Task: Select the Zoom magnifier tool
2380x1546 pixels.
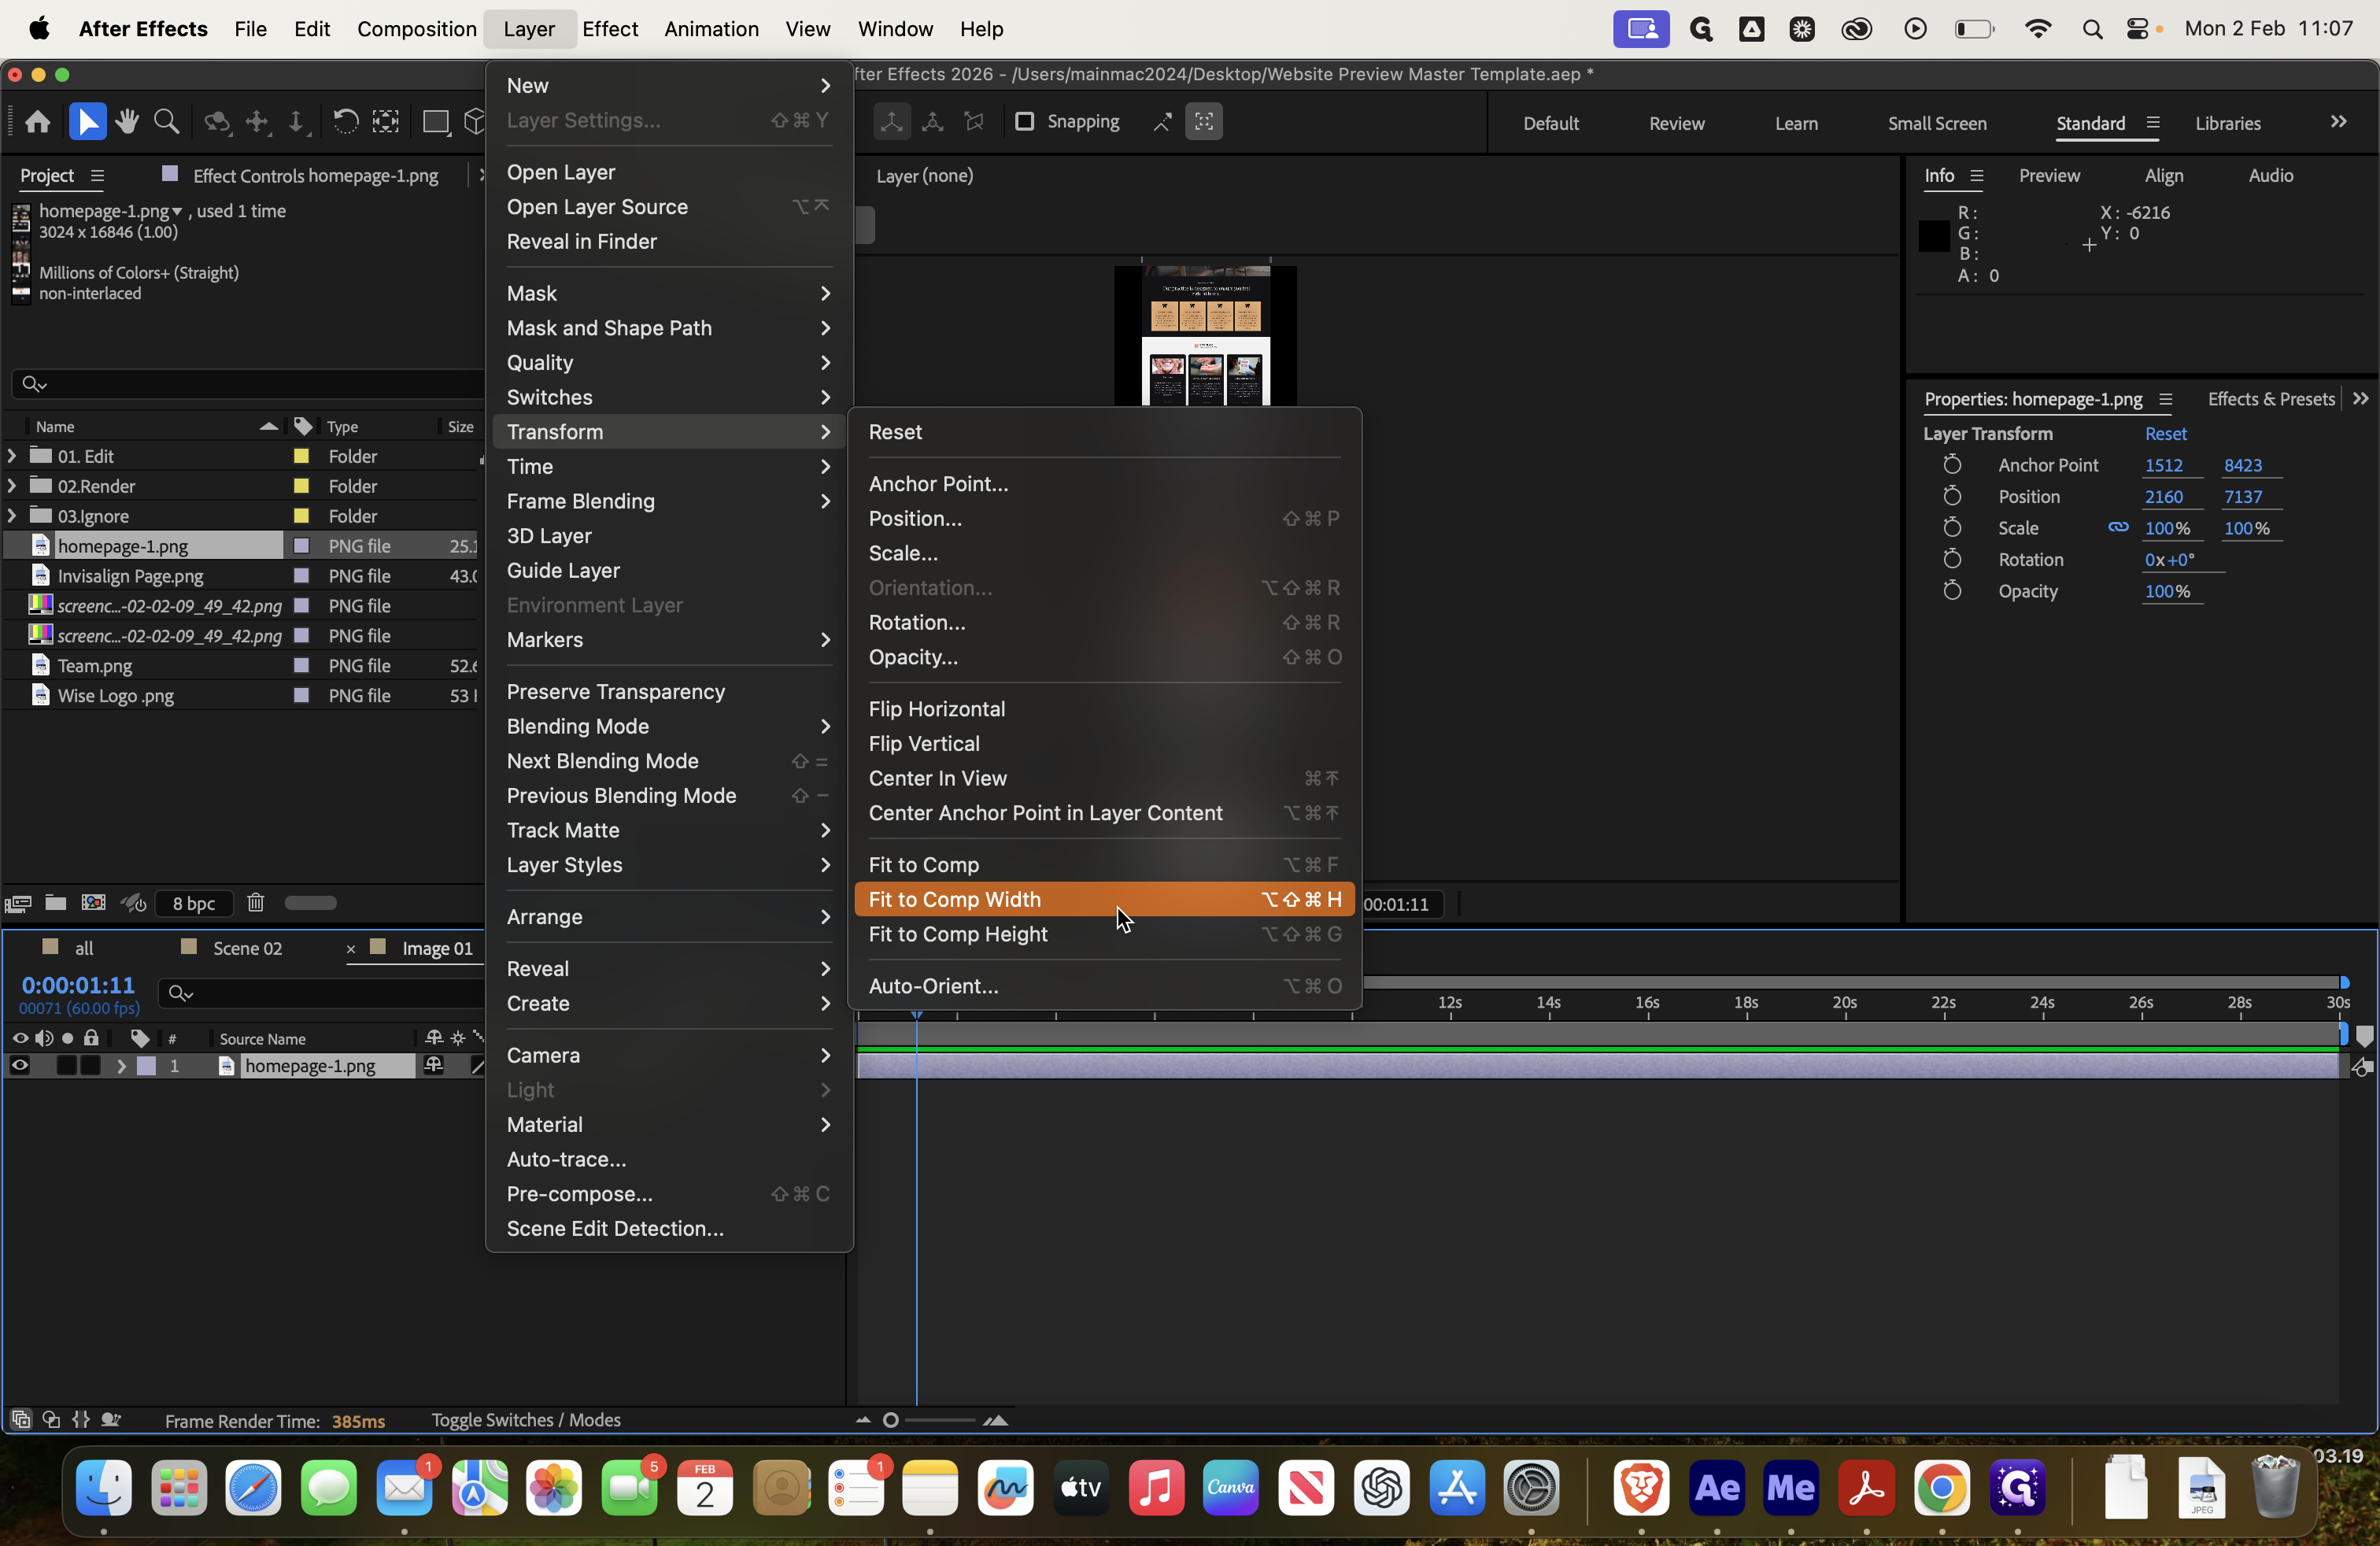Action: coord(167,122)
